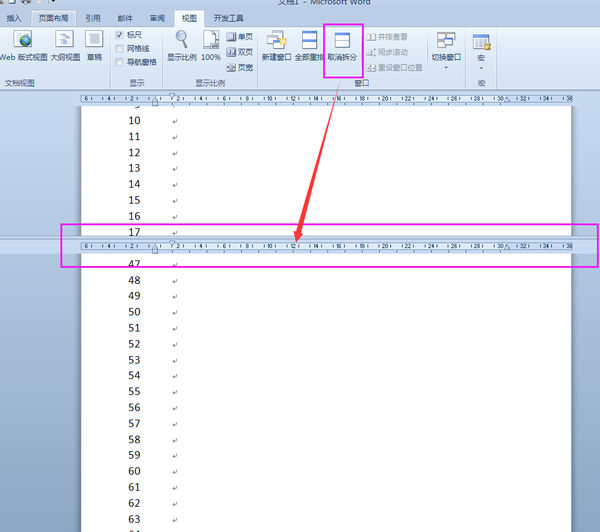The width and height of the screenshot is (600, 532).
Task: Switch to Web 版式视图 layout
Action: tap(24, 46)
